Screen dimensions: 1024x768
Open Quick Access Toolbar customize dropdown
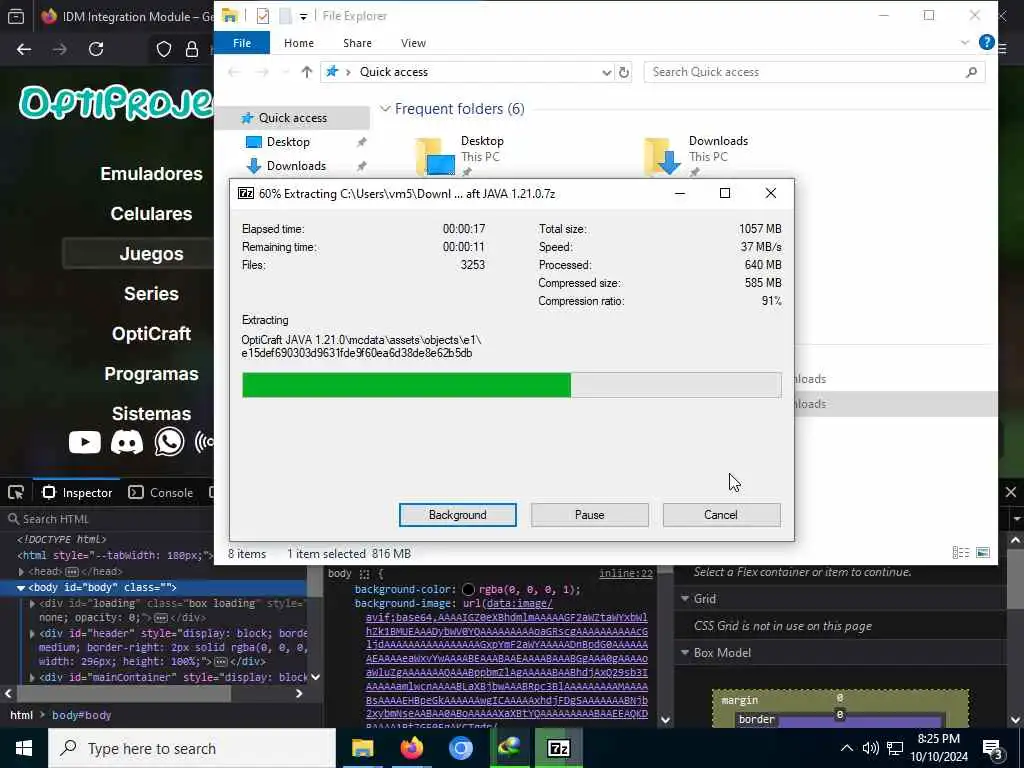click(304, 16)
